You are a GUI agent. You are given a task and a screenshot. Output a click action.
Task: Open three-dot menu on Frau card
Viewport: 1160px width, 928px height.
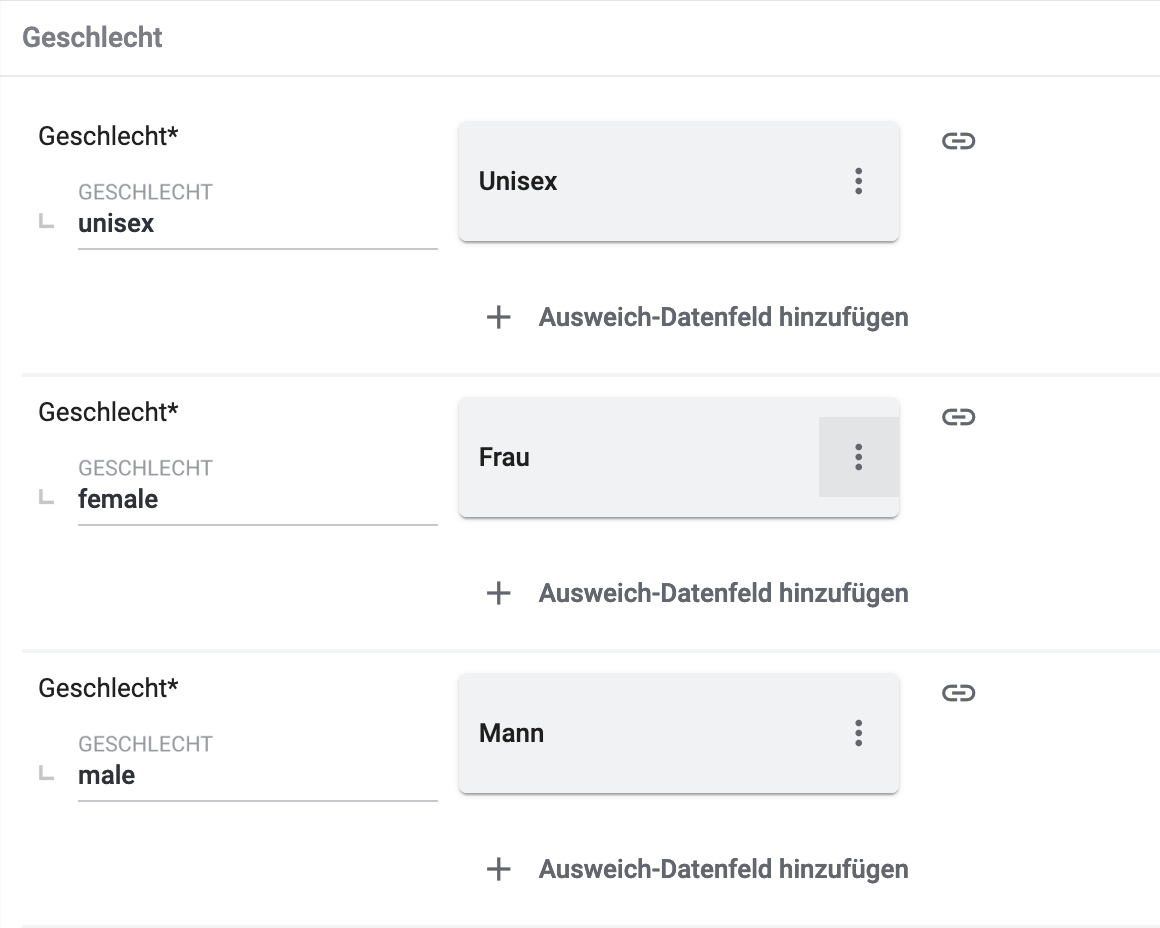click(x=858, y=457)
